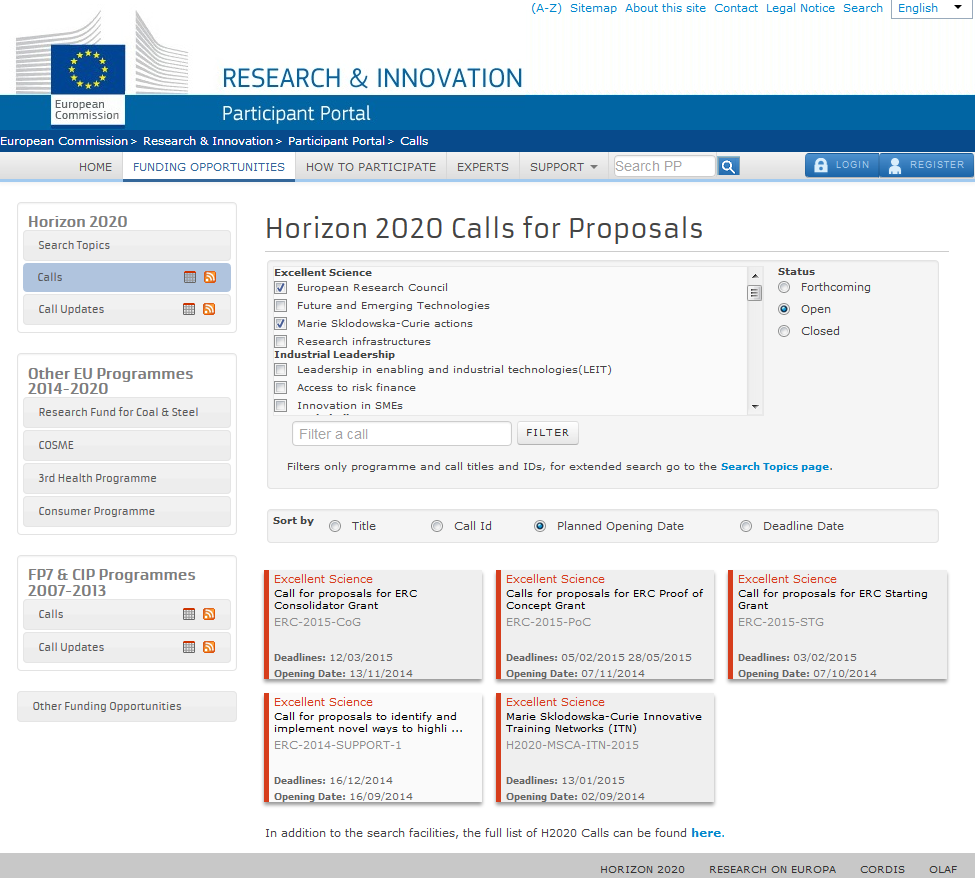Click the LOGIN padlock button

842,165
